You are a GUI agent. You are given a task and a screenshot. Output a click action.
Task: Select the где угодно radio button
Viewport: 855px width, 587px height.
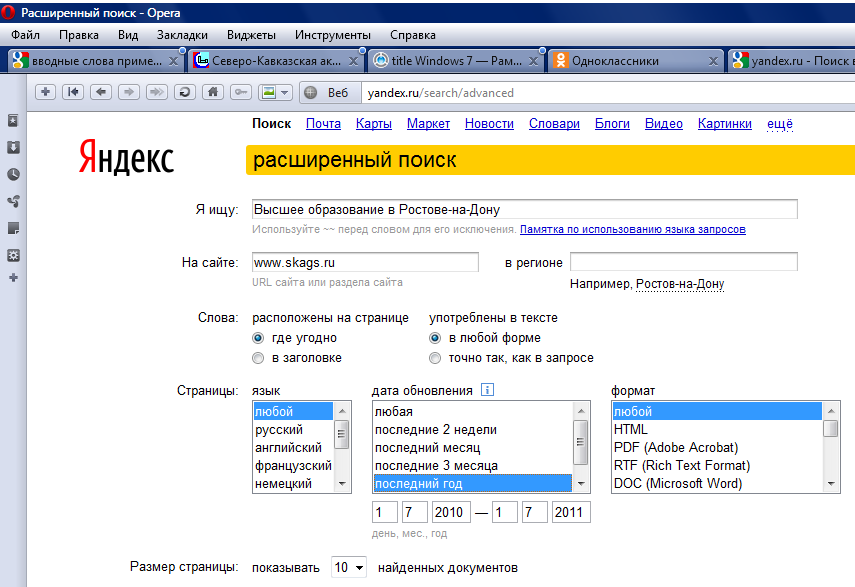coord(258,338)
